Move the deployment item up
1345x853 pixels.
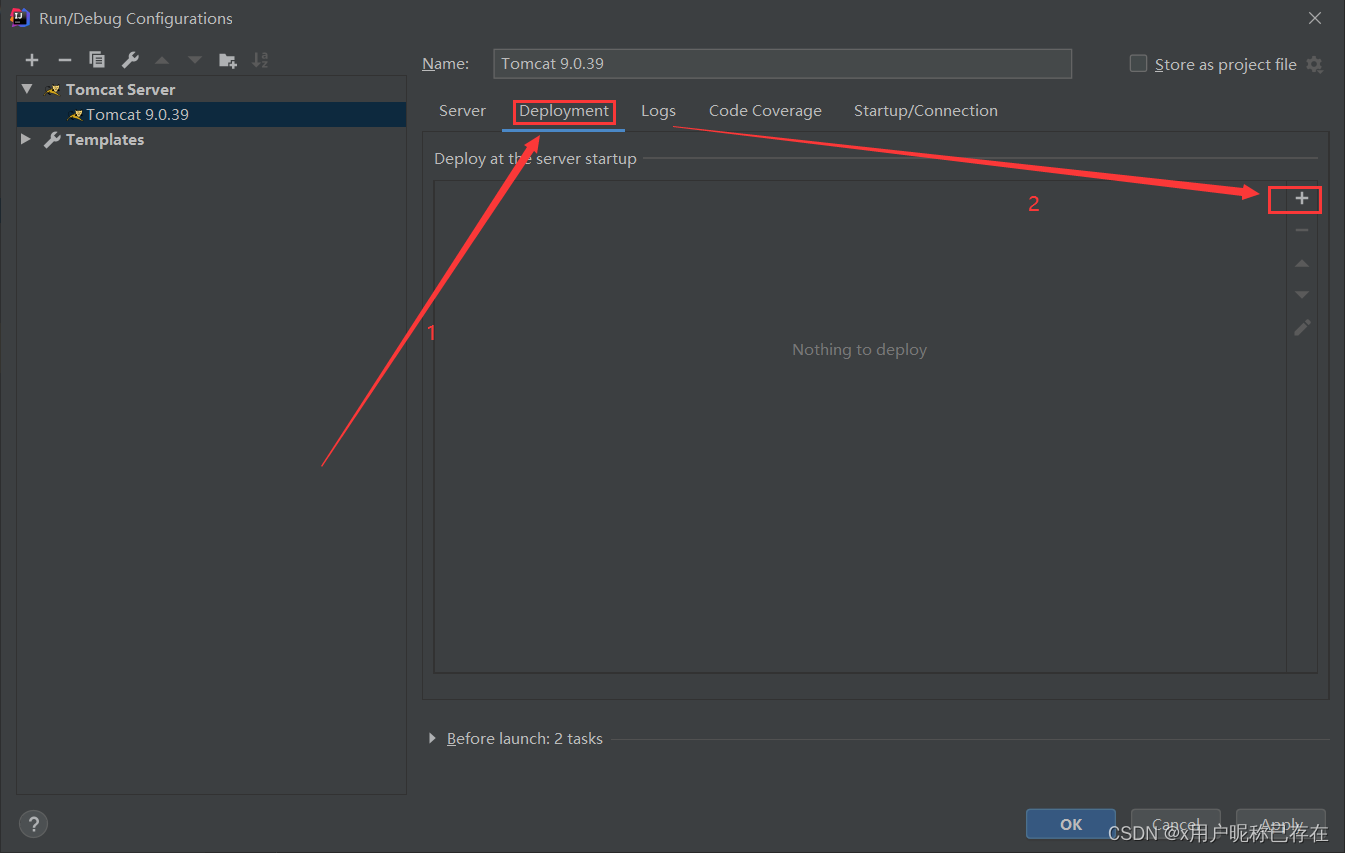pos(1302,263)
